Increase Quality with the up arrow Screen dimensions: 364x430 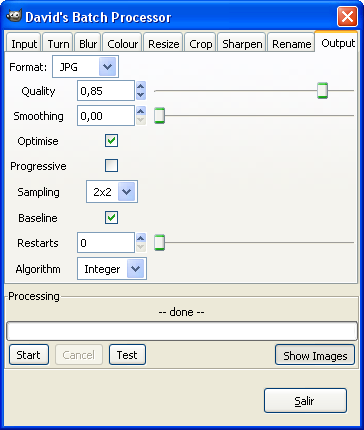(141, 86)
